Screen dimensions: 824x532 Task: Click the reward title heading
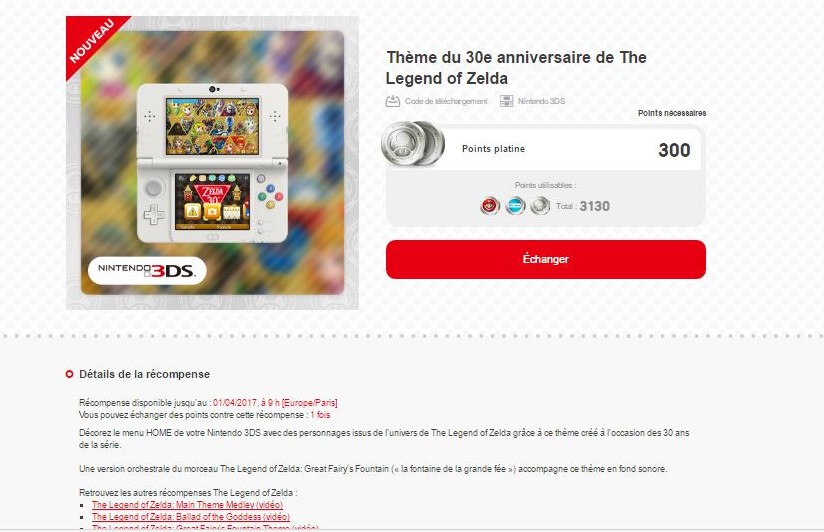point(516,68)
